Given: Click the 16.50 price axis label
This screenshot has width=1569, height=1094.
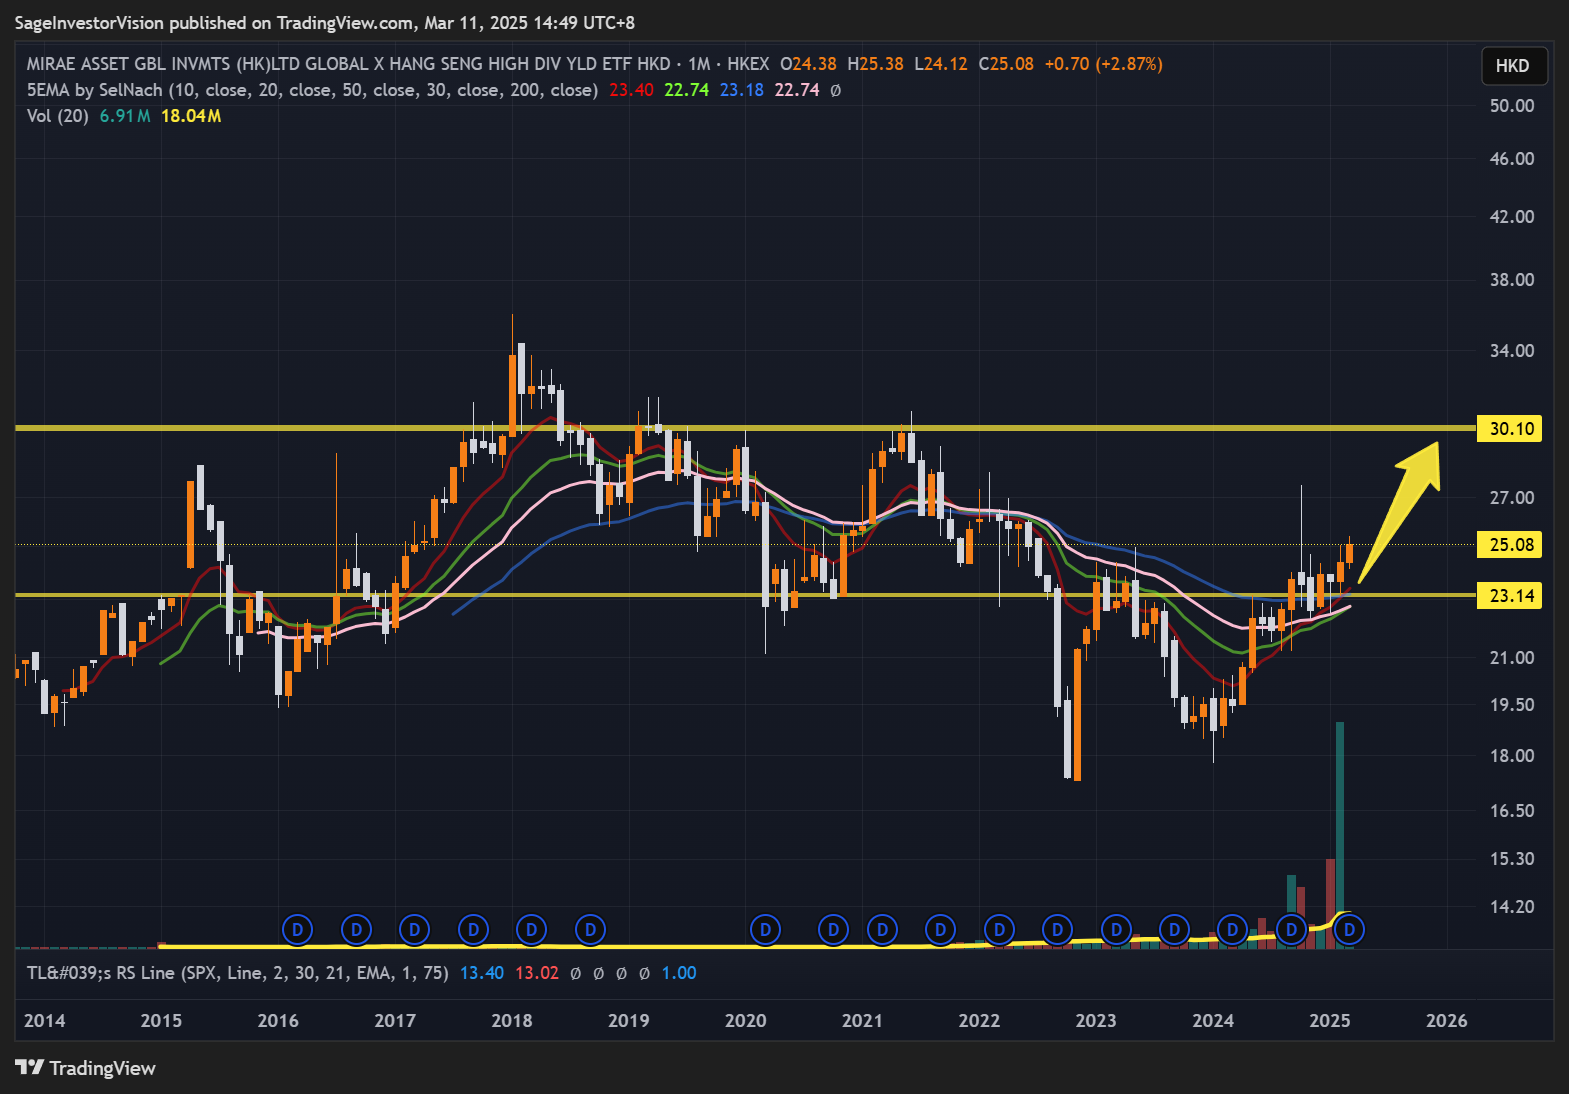Looking at the screenshot, I should [1511, 811].
